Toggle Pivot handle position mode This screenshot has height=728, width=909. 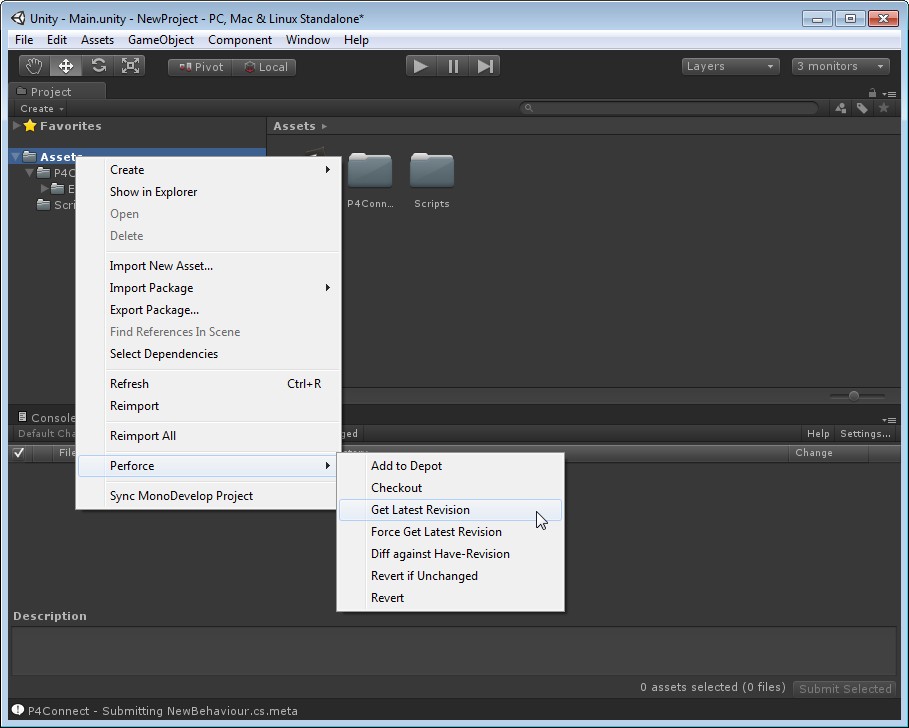click(x=200, y=67)
